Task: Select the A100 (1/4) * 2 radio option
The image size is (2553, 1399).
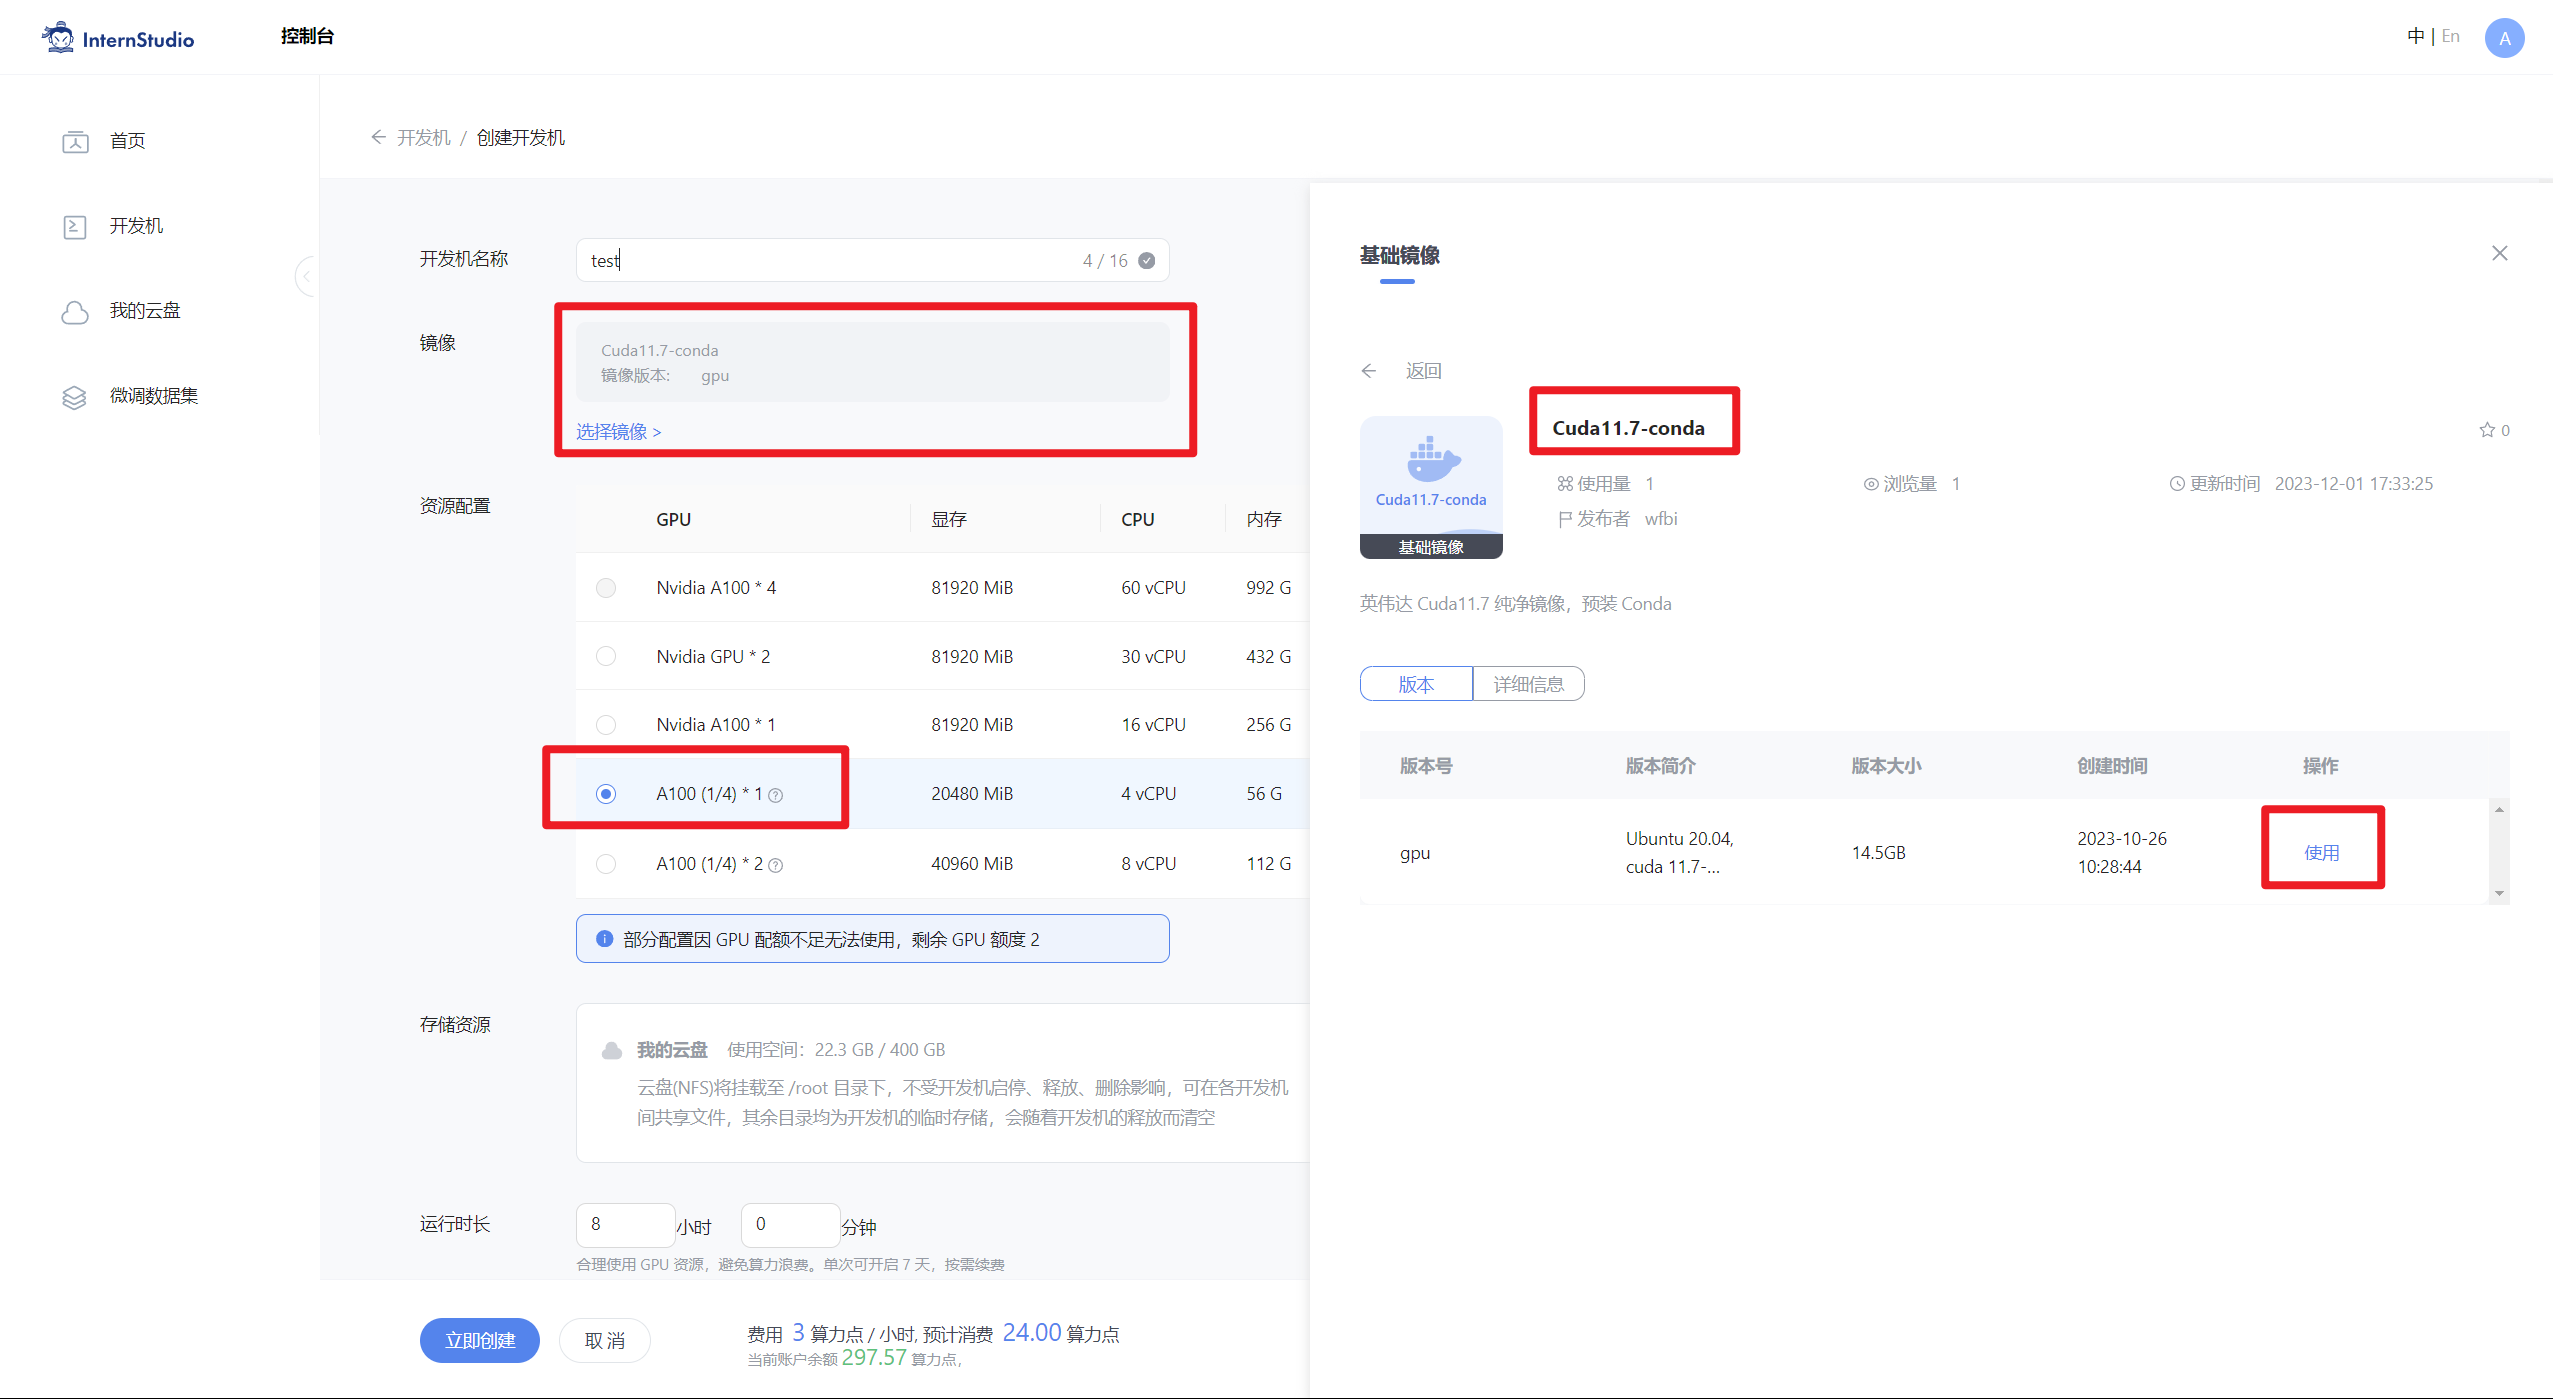Action: (606, 864)
